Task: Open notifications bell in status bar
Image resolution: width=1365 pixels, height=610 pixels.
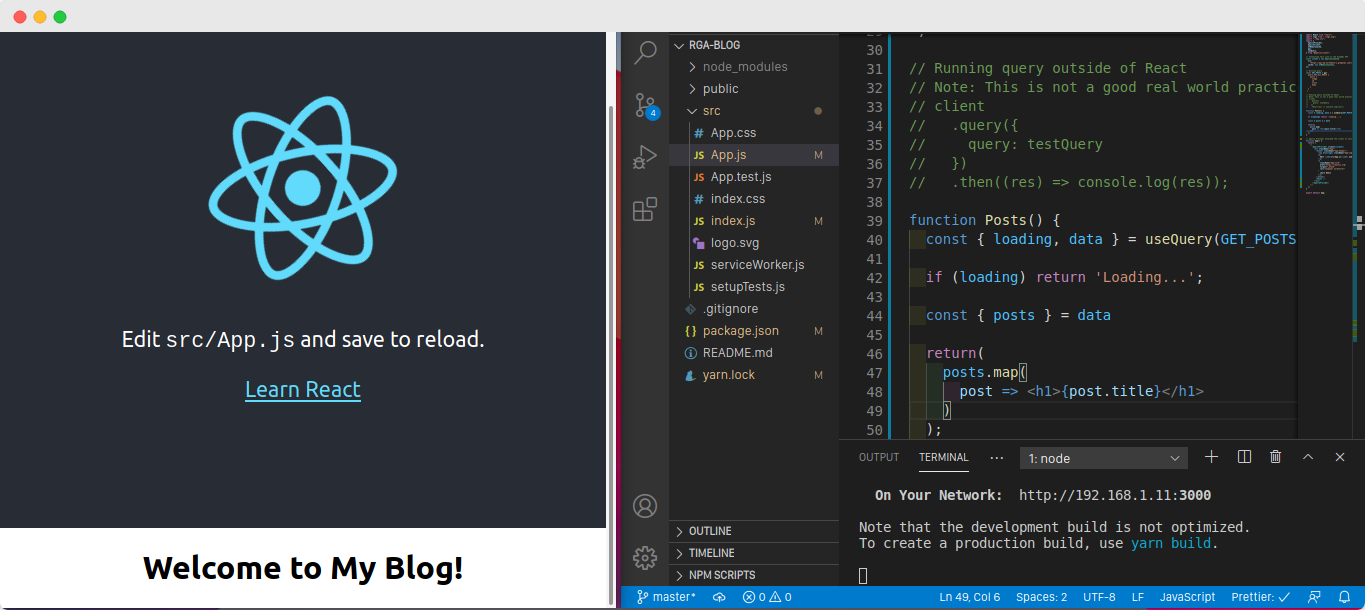Action: click(x=1344, y=597)
